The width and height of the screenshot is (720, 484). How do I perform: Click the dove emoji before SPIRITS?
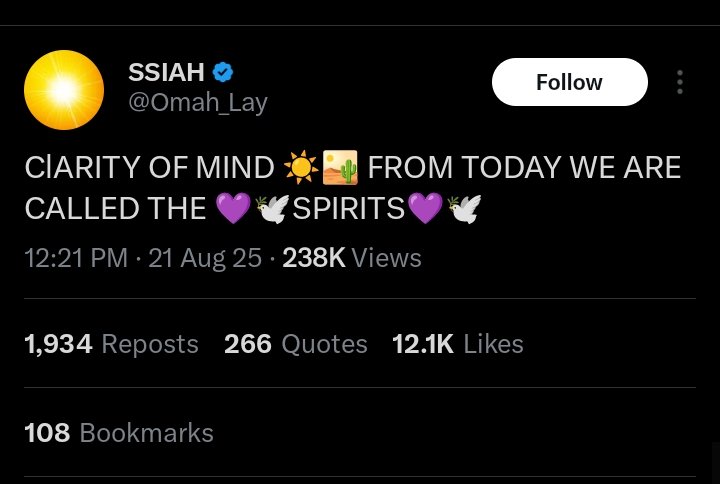(x=272, y=208)
